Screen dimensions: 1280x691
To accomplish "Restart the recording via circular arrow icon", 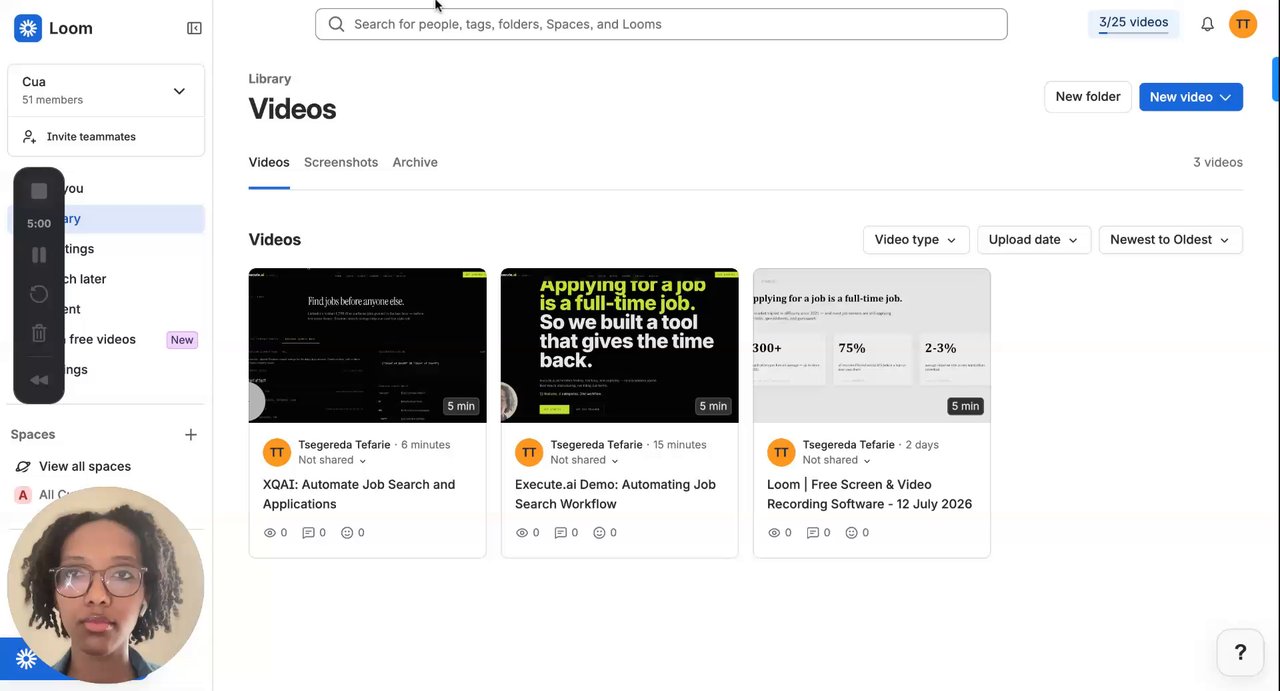I will (39, 294).
